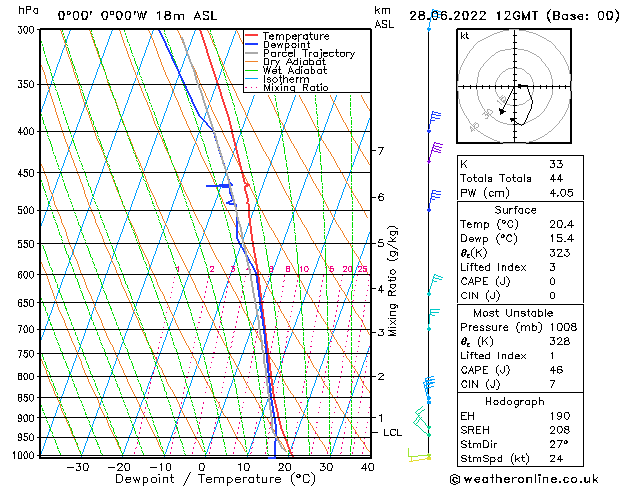This screenshot has height=486, width=629.
Task: Click the surface theta-e value 323
Action: click(x=560, y=253)
